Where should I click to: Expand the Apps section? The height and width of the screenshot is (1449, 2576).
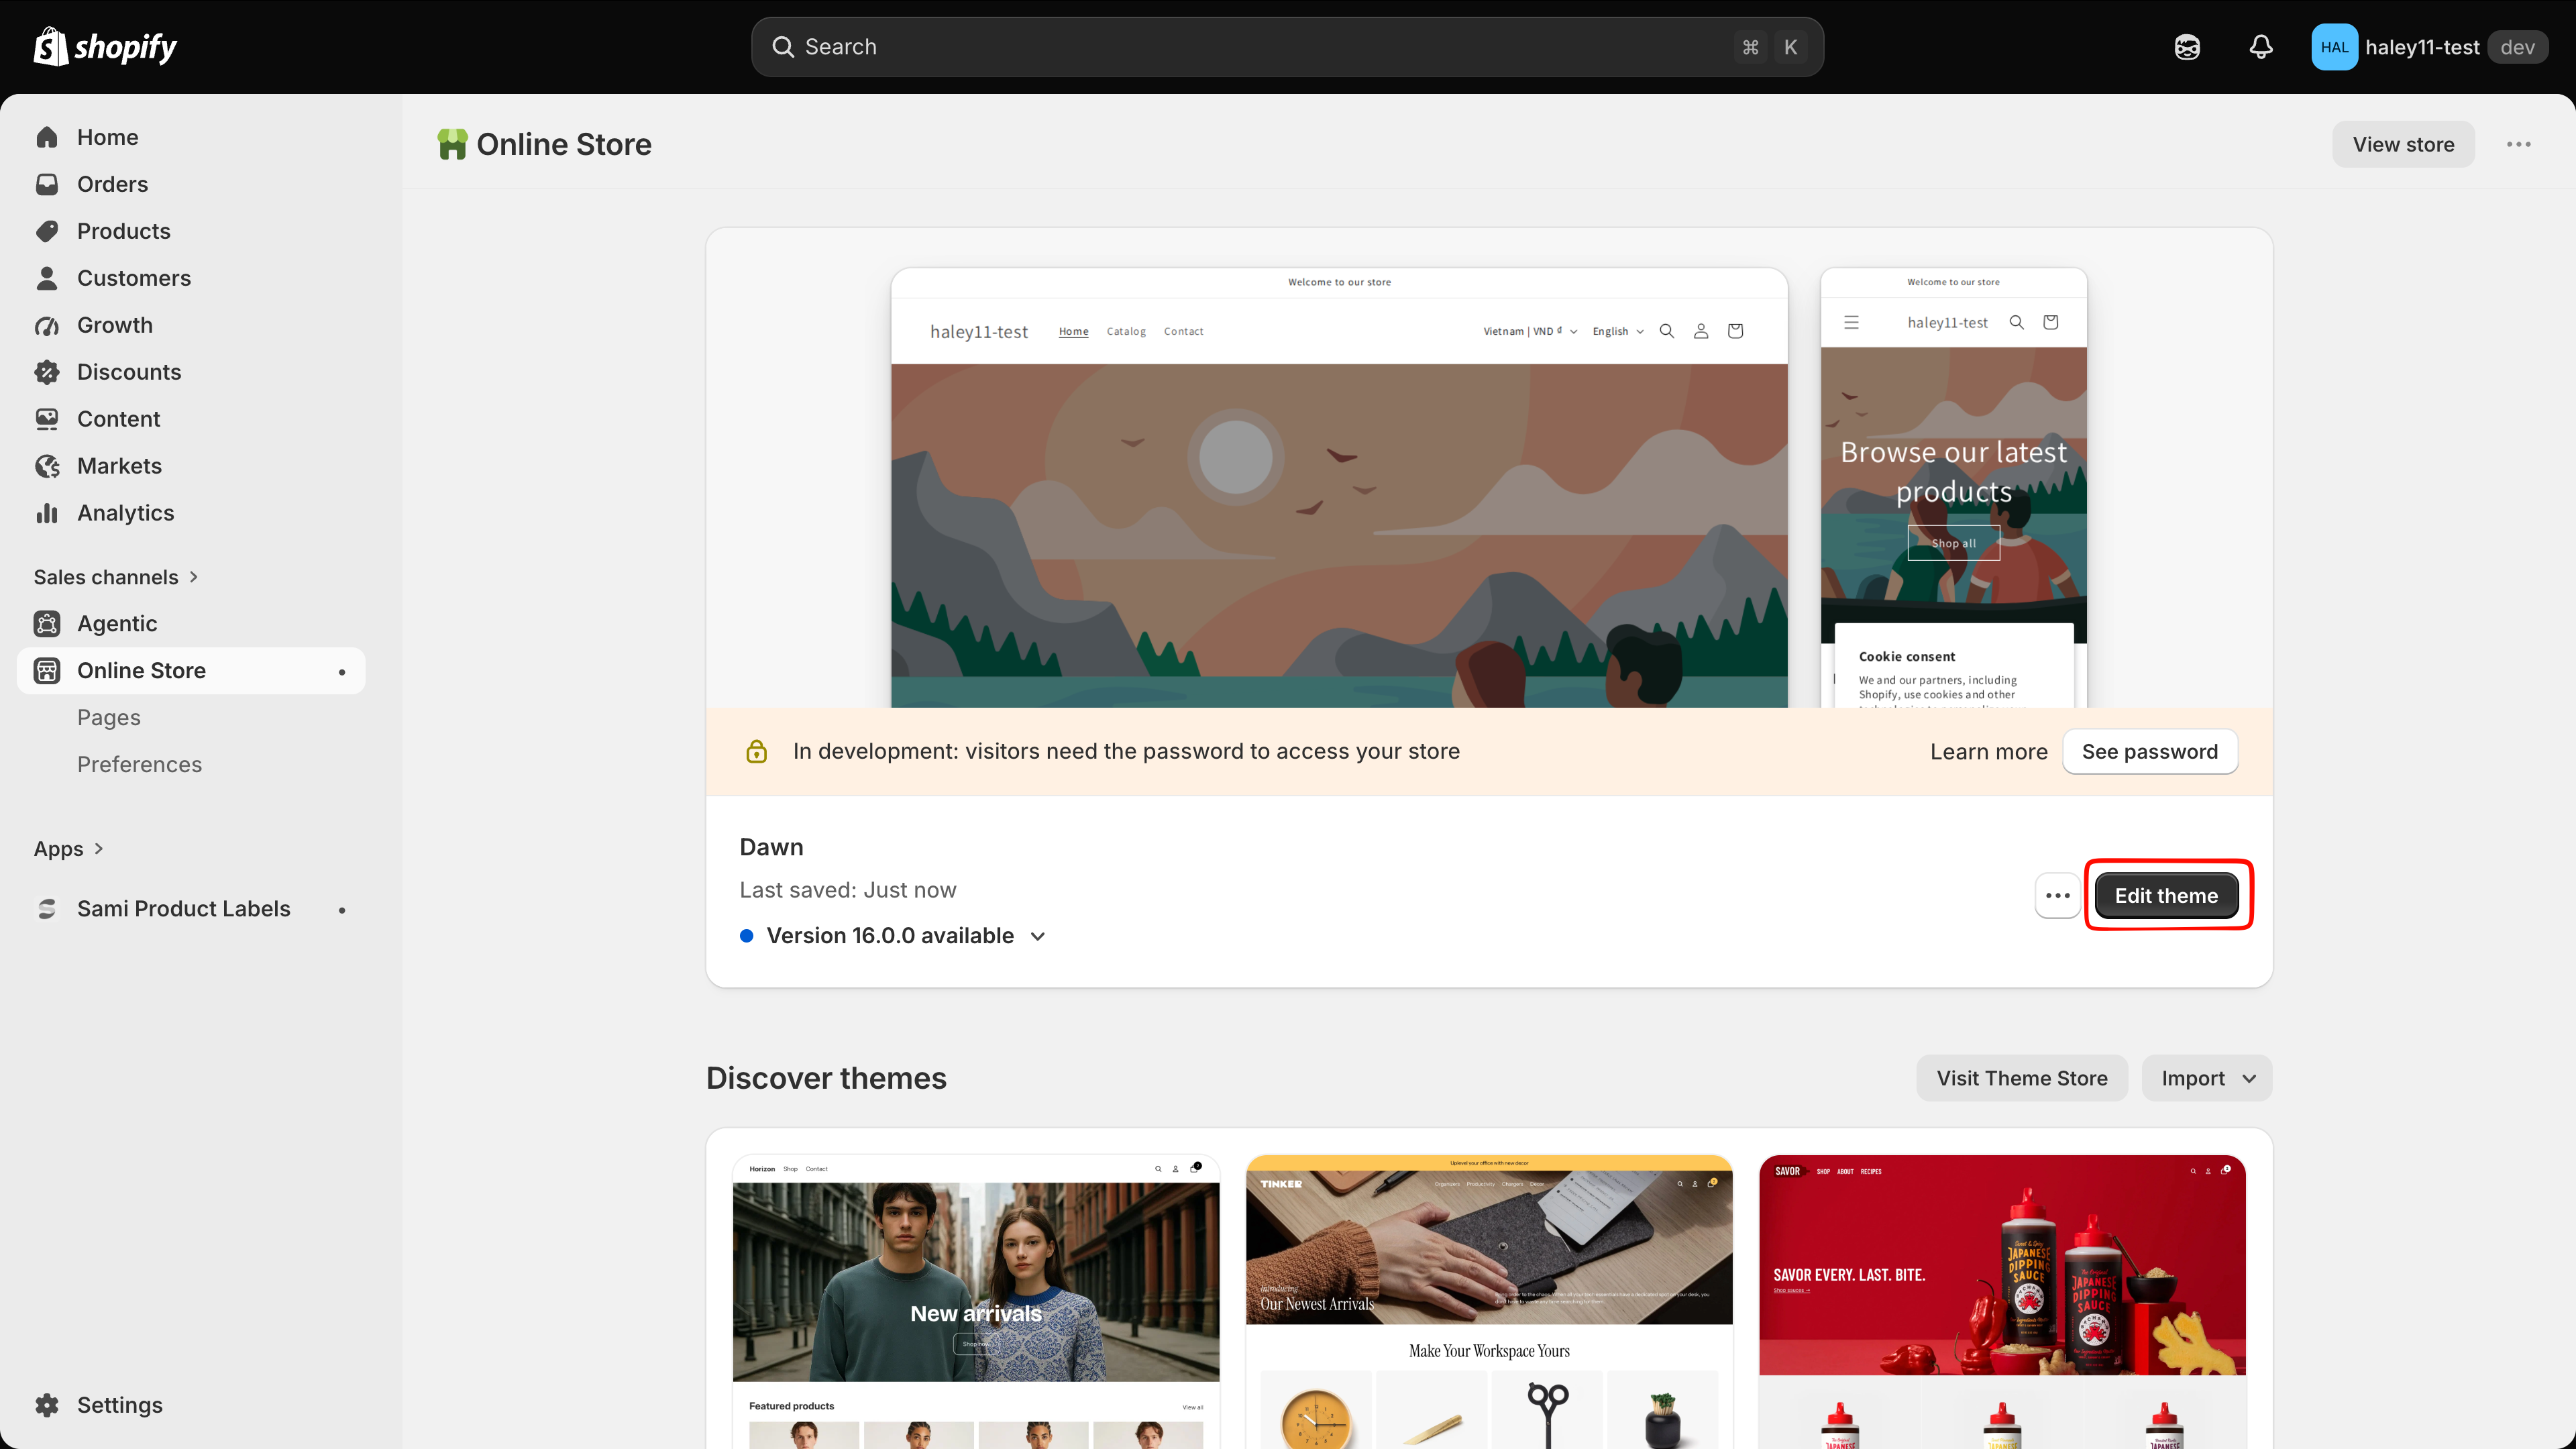(x=69, y=849)
